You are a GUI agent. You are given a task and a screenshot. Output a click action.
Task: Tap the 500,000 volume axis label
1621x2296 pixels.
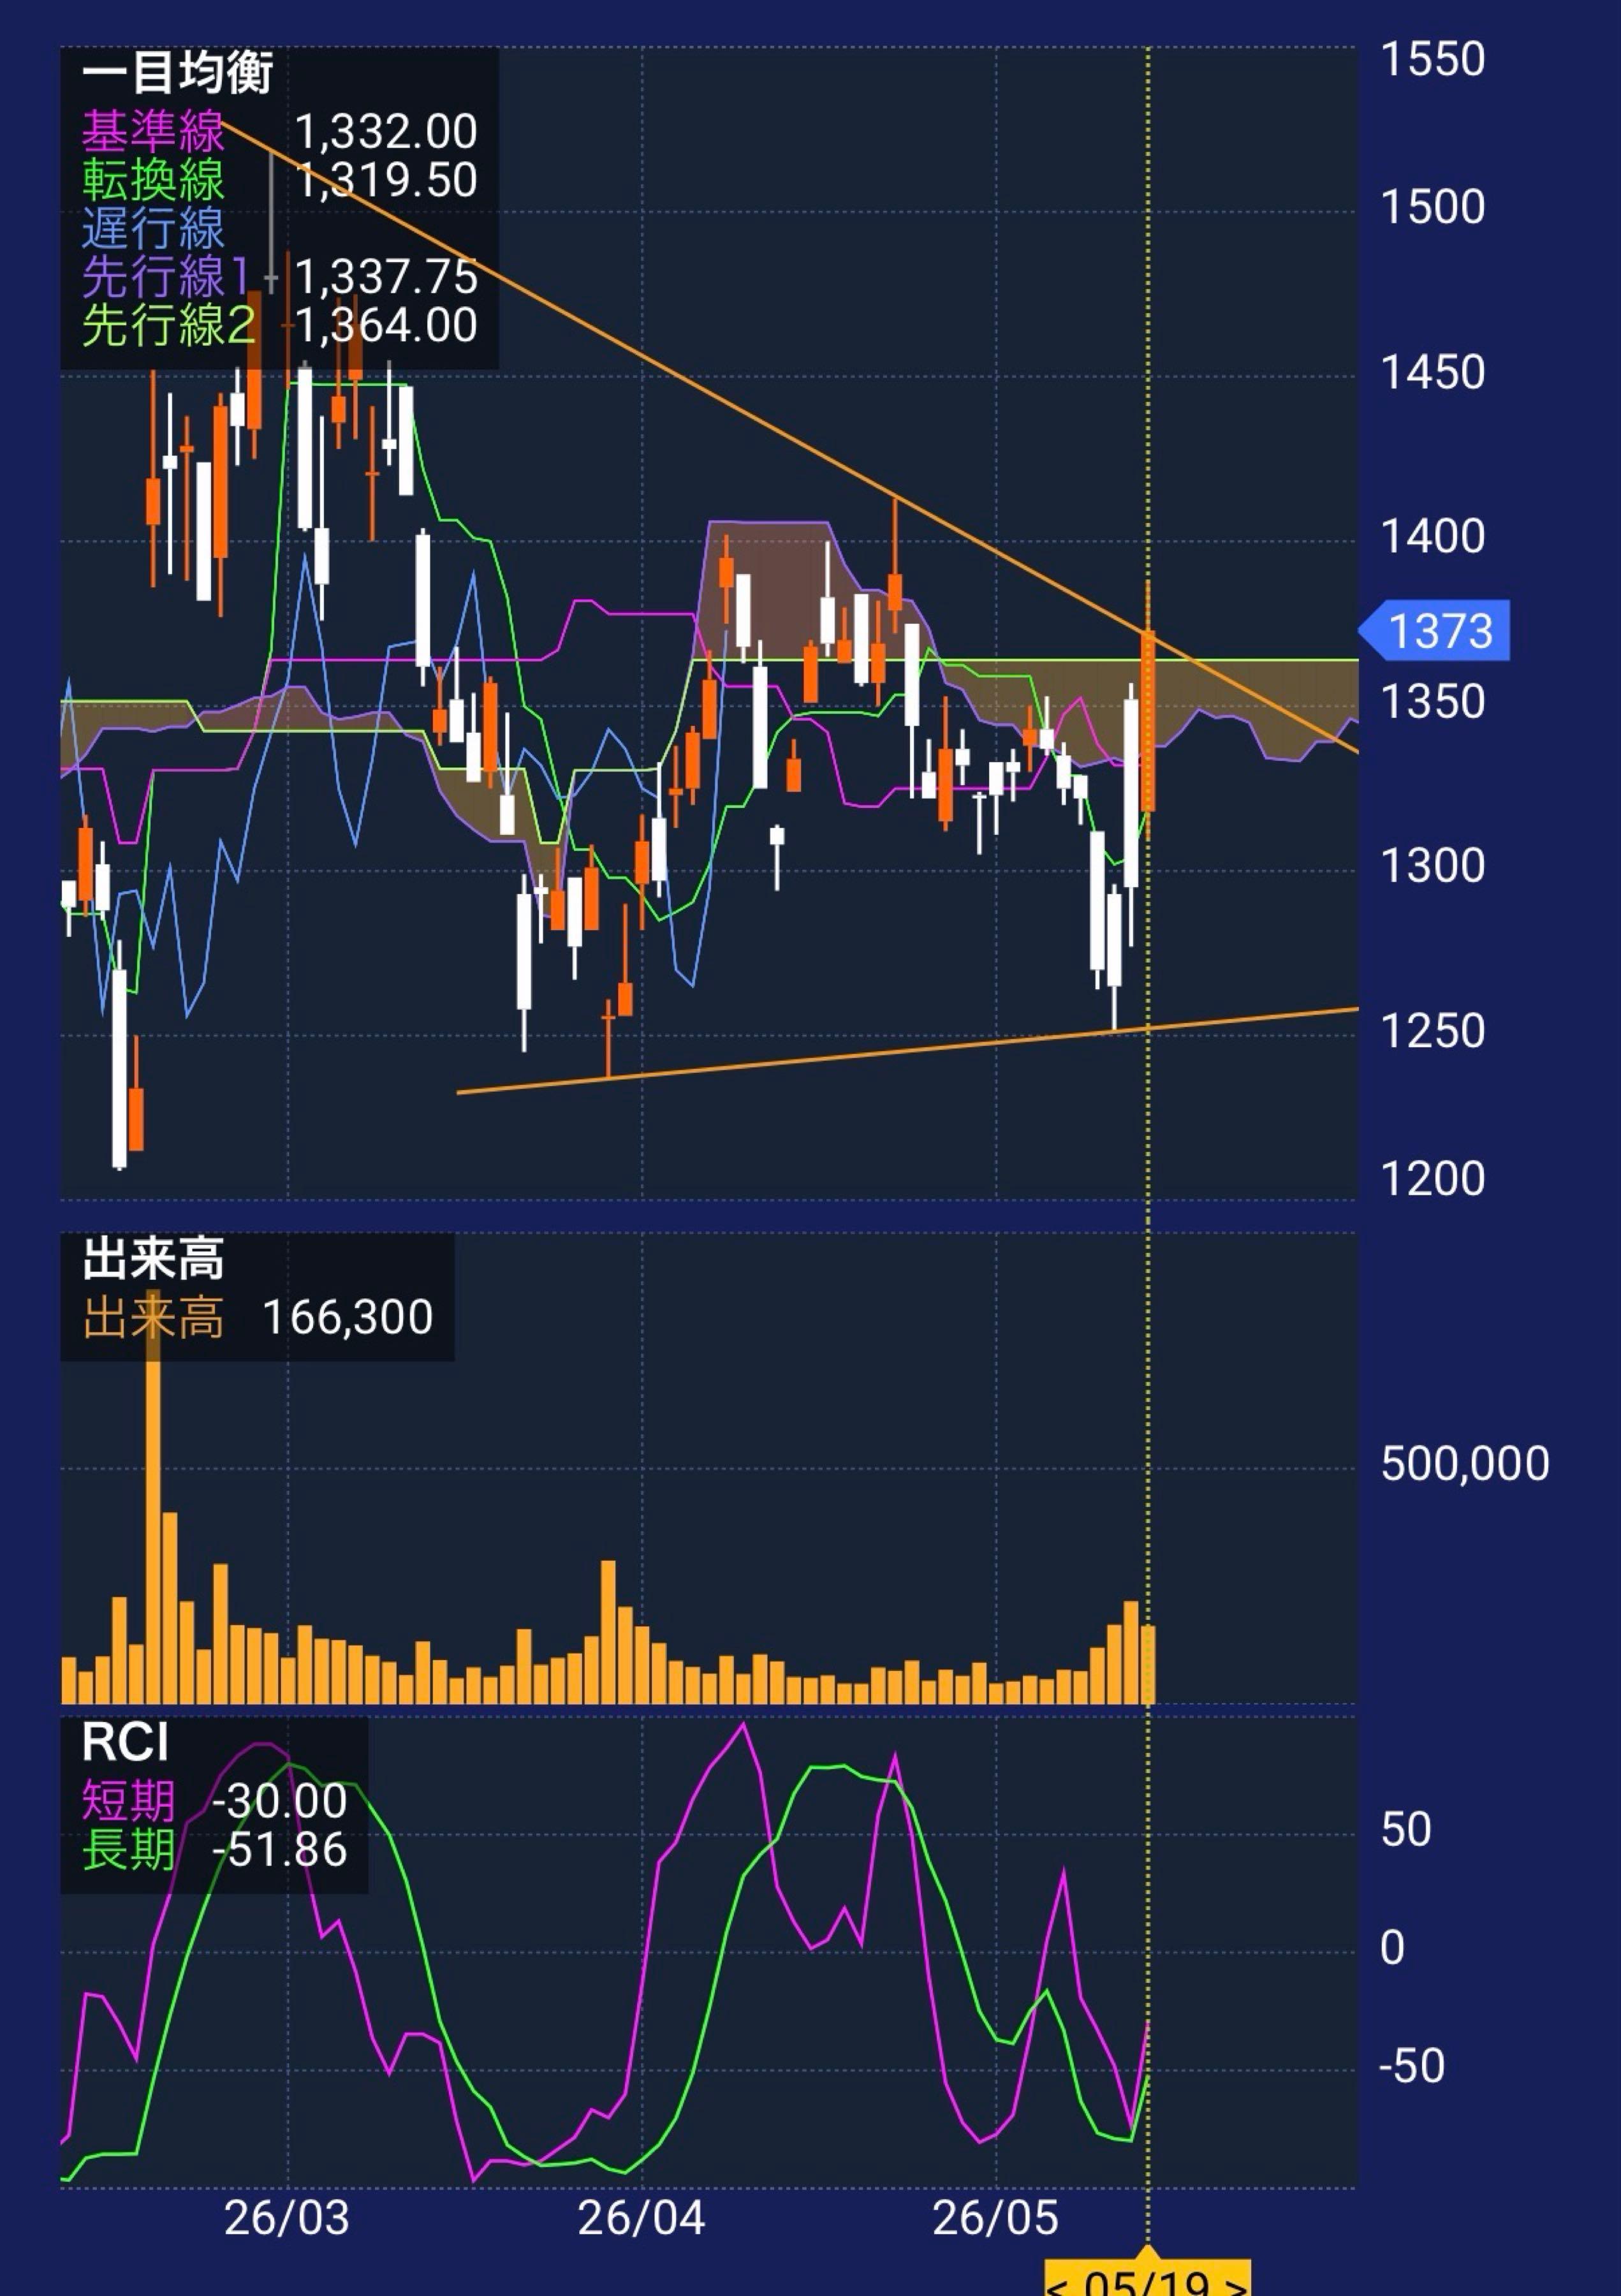pos(1465,1464)
